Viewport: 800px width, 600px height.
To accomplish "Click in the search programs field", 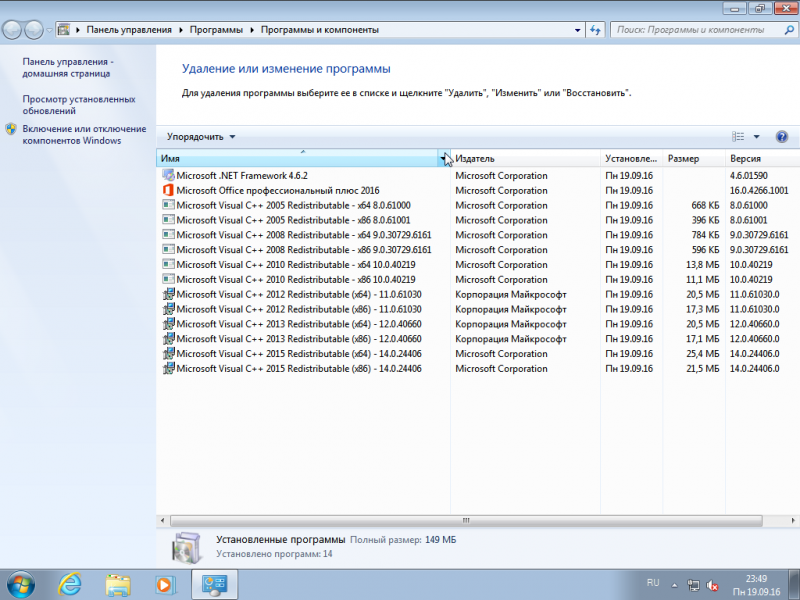I will point(697,30).
